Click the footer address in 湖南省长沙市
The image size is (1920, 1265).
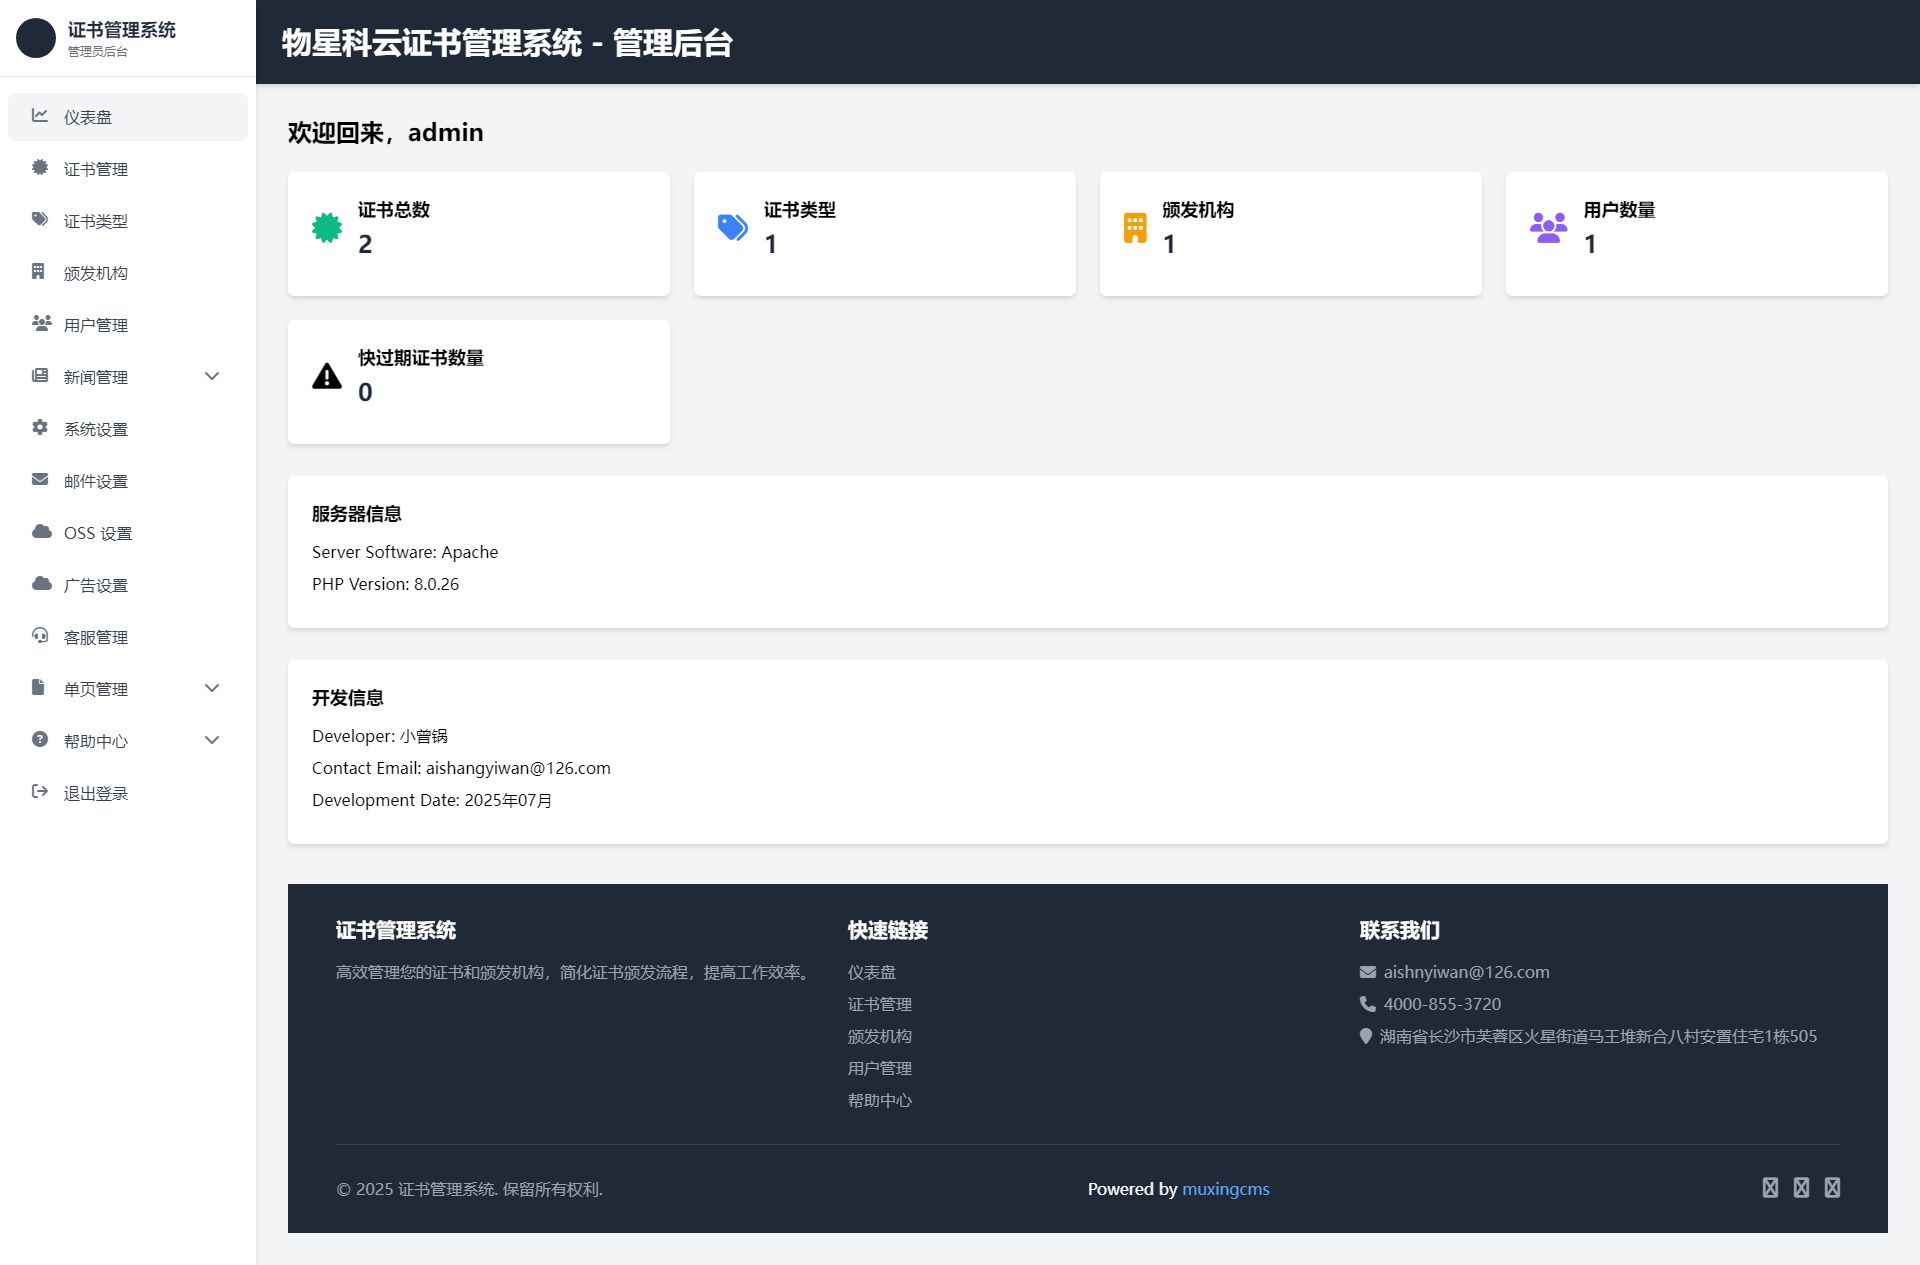click(1598, 1036)
